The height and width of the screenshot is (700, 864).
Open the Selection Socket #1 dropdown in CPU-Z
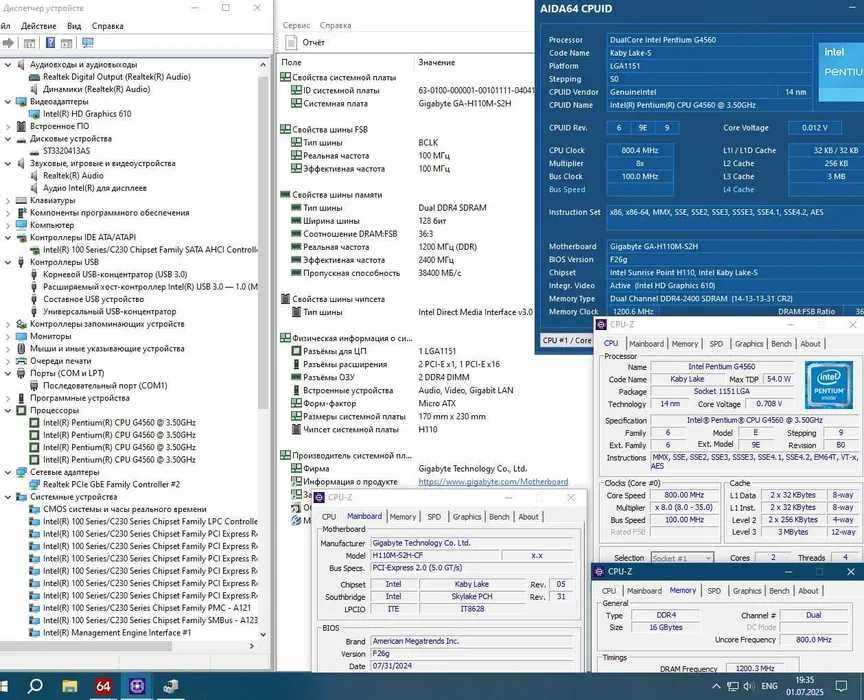[x=682, y=558]
